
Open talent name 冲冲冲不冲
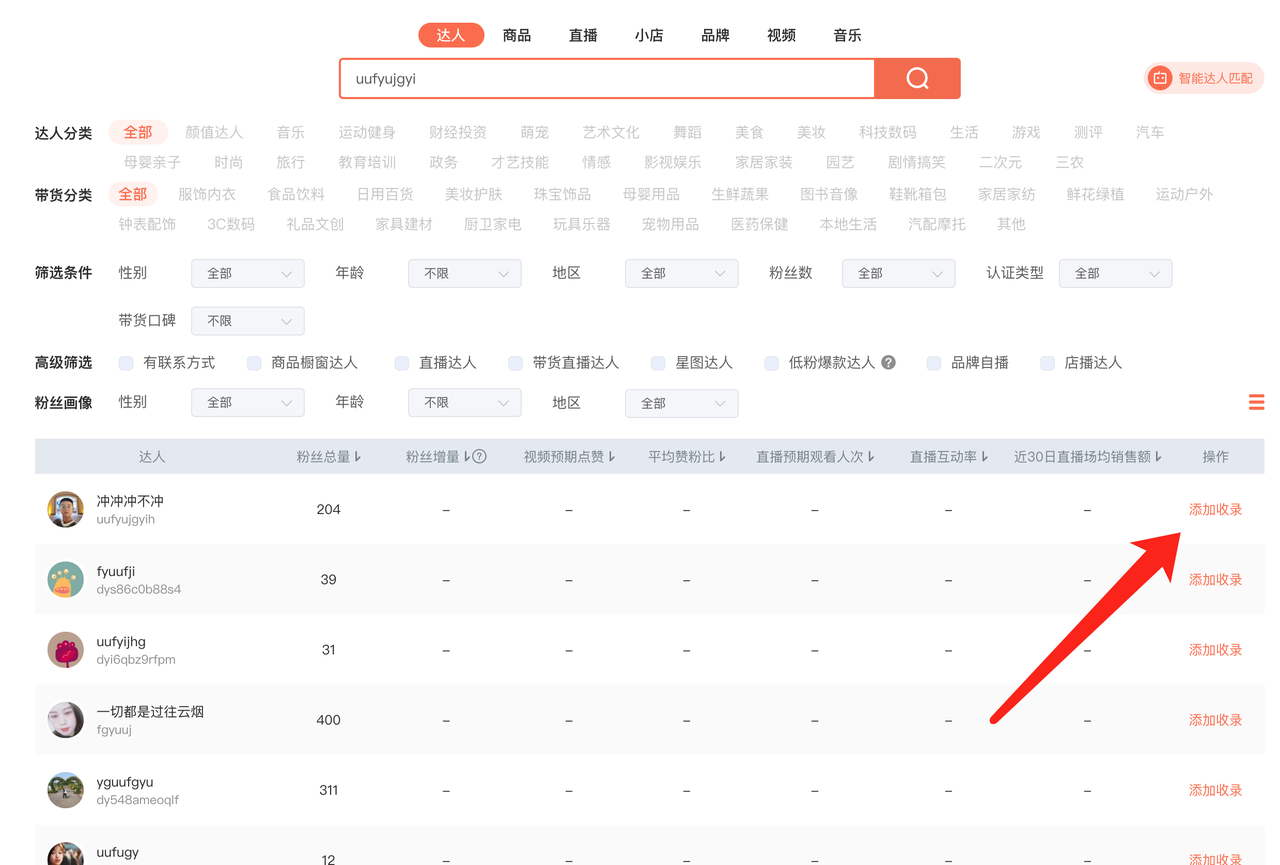coord(130,501)
